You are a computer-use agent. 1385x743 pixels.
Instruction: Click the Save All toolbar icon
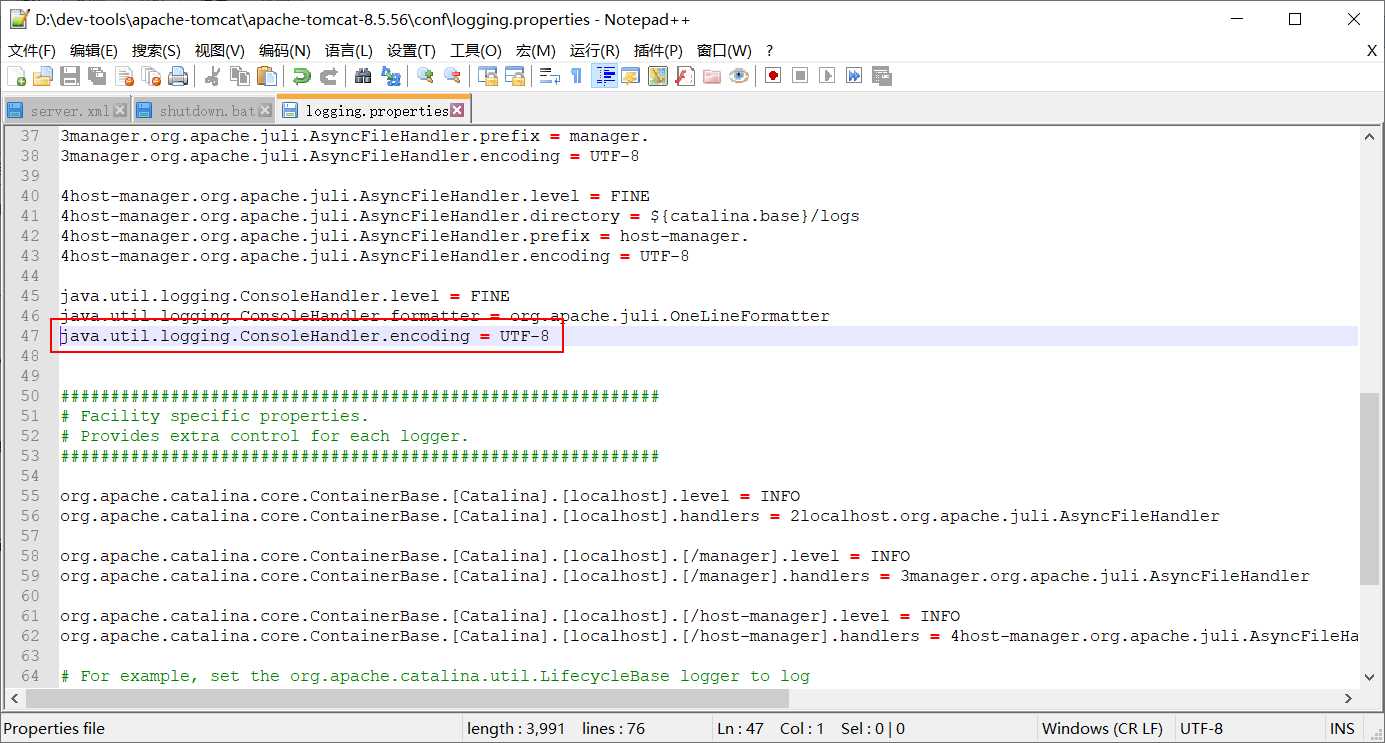[97, 76]
